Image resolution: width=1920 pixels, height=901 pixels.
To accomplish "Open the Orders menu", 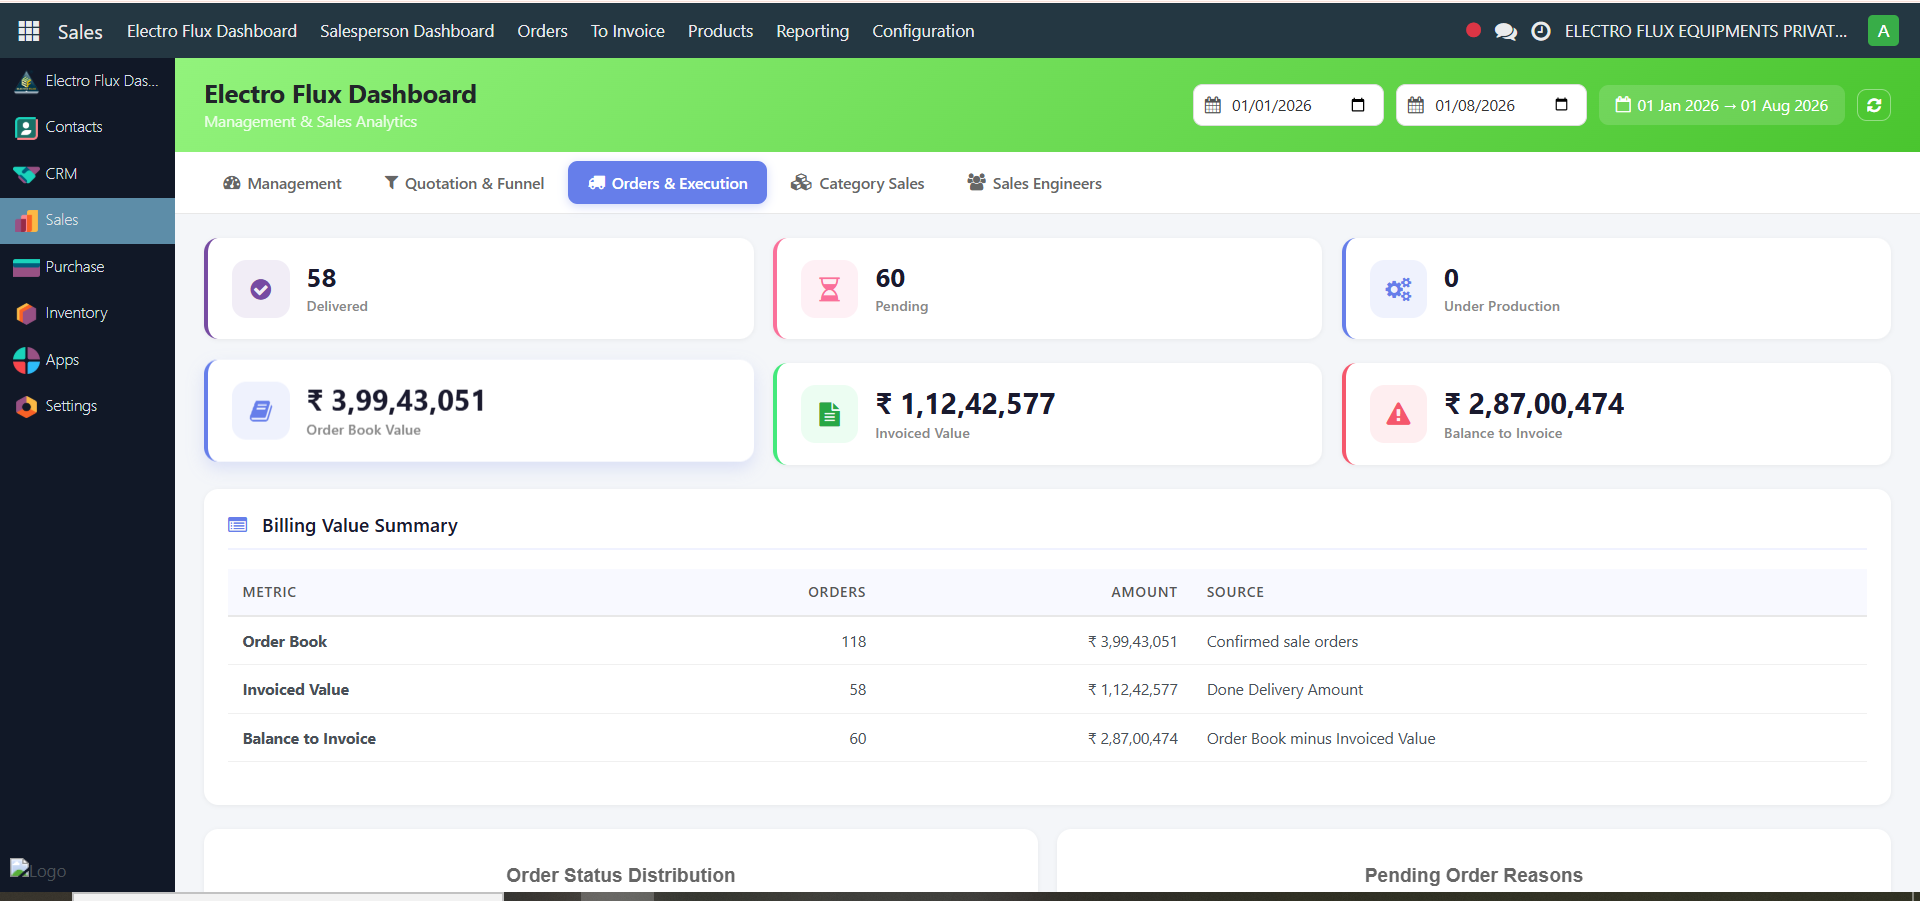I will (542, 31).
